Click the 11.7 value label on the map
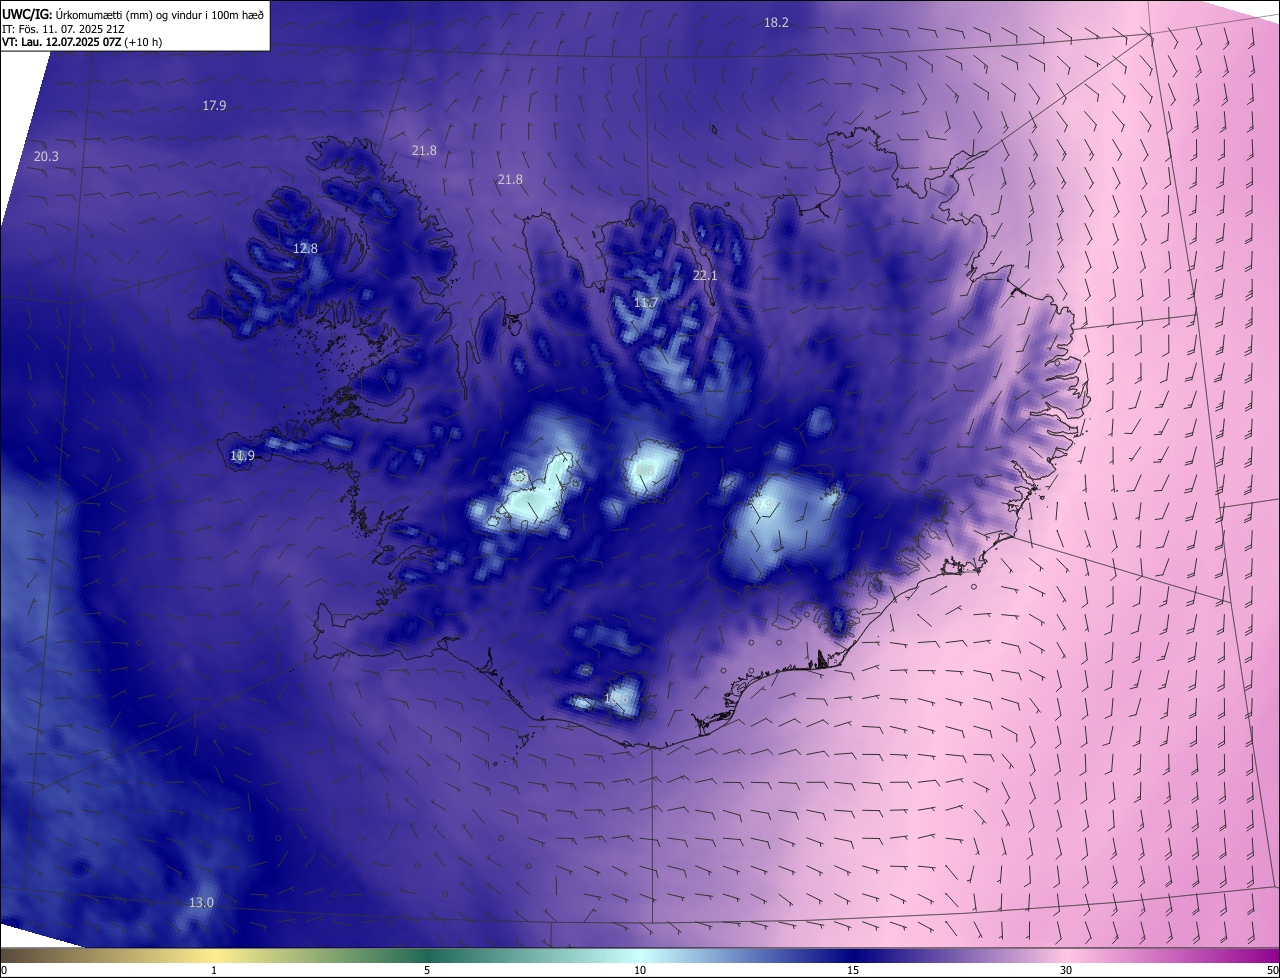The width and height of the screenshot is (1280, 978). pos(646,302)
